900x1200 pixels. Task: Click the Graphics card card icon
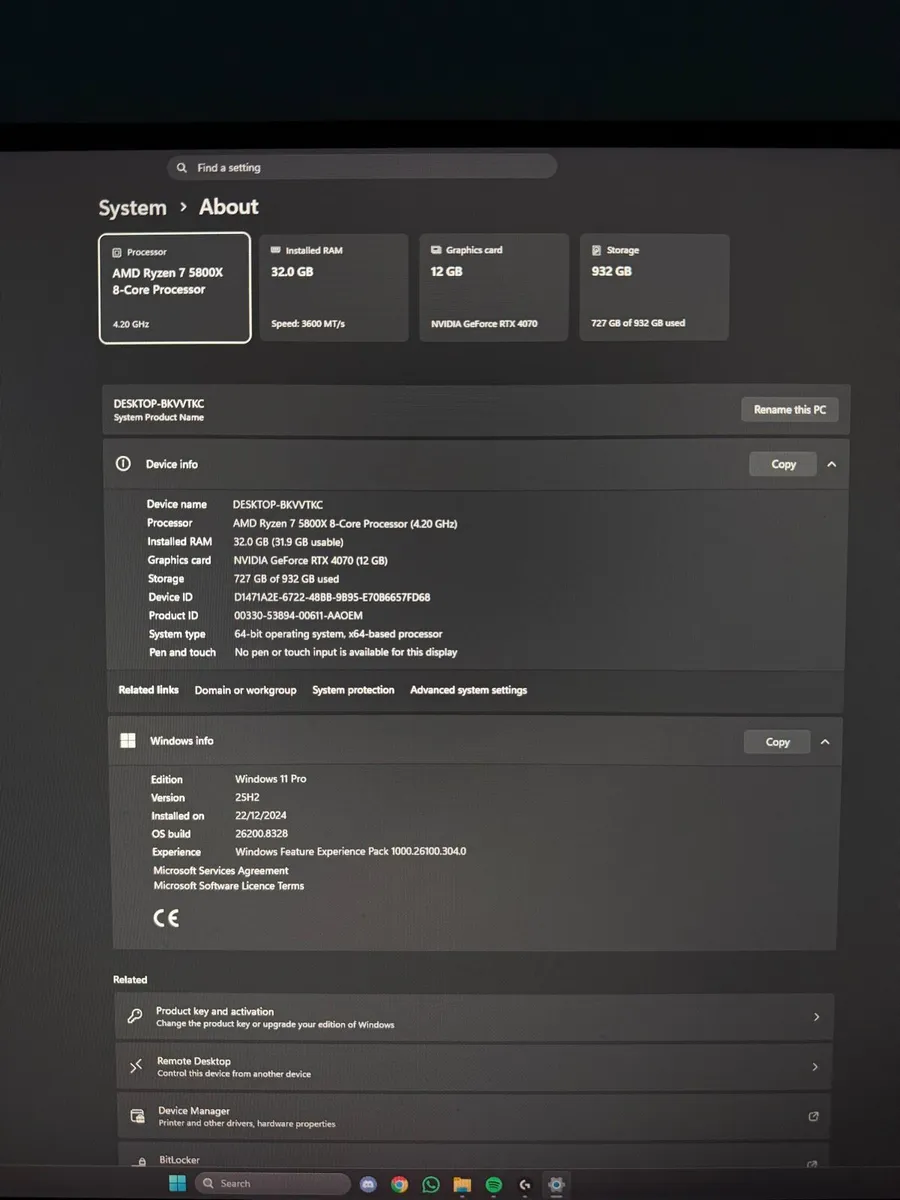(x=436, y=250)
